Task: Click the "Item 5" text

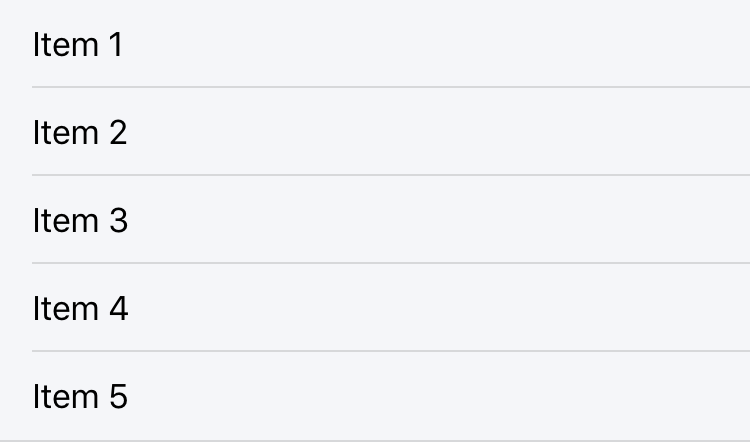Action: [x=80, y=397]
